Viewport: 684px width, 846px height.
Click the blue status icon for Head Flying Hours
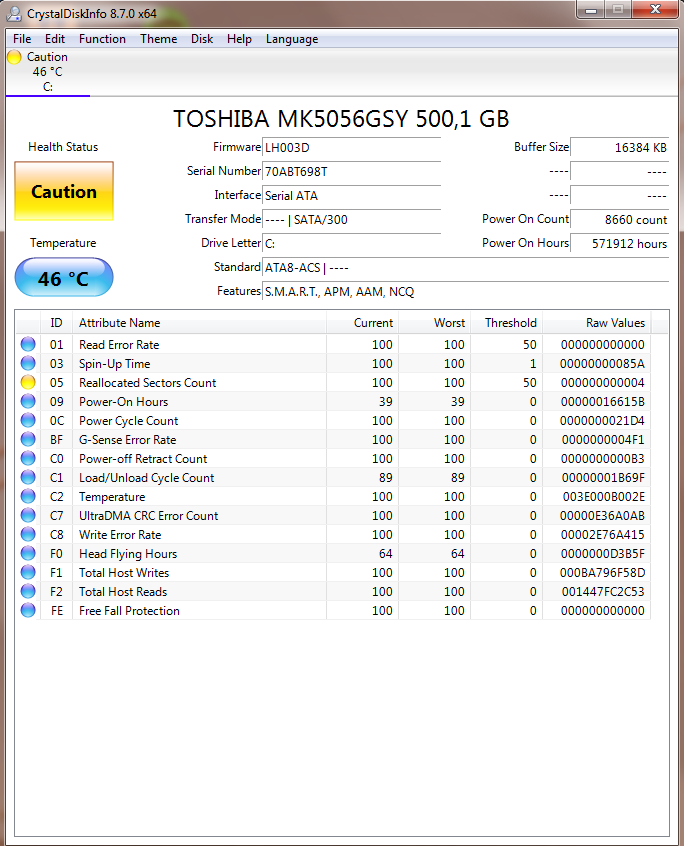[28, 553]
